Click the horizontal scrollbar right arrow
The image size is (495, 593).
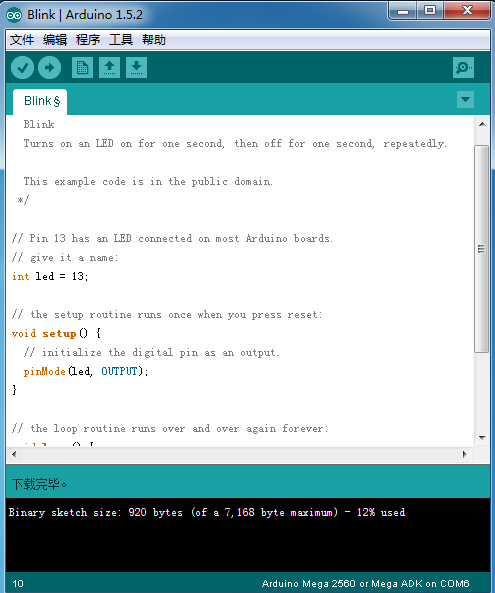pos(465,454)
